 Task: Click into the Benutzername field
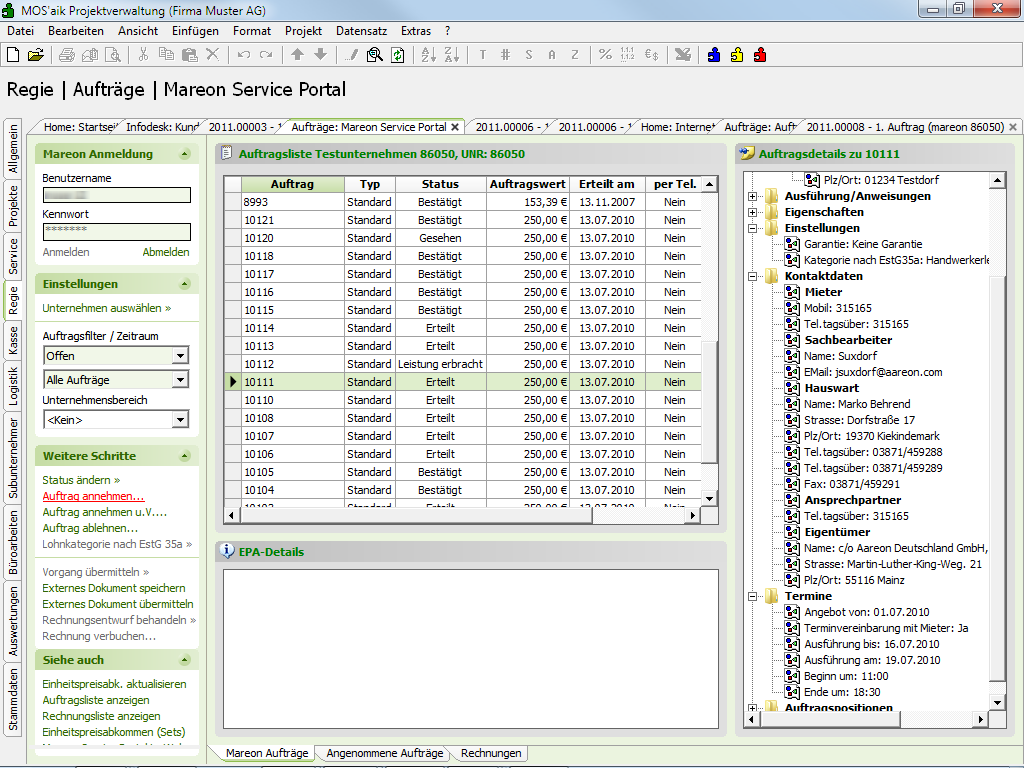(117, 195)
